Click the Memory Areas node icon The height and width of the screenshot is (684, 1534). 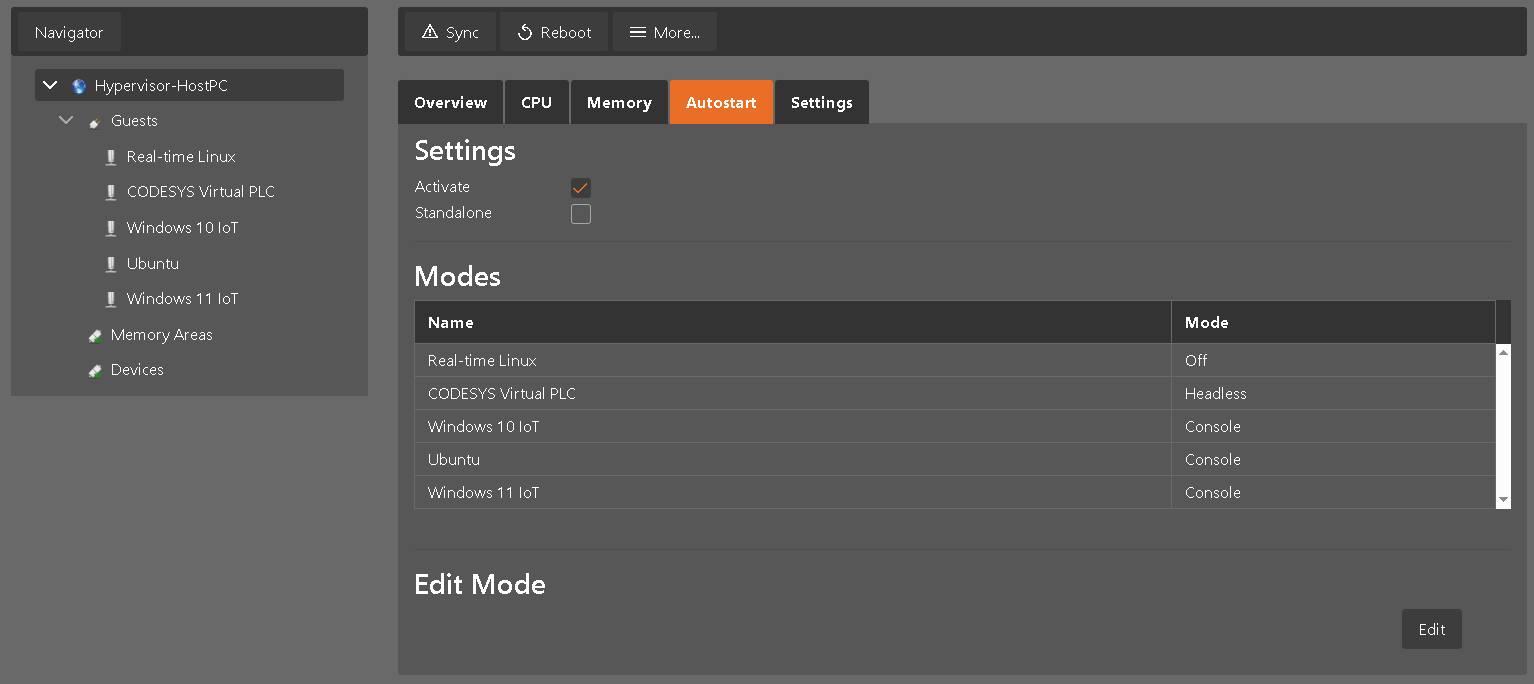pos(94,334)
